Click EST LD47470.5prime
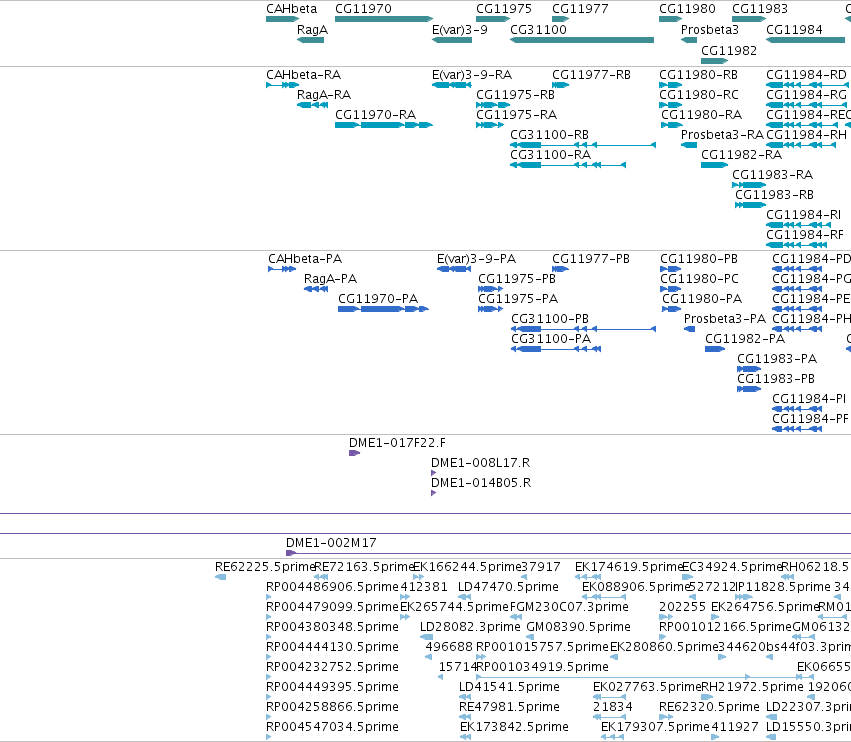851x742 pixels. coord(509,587)
